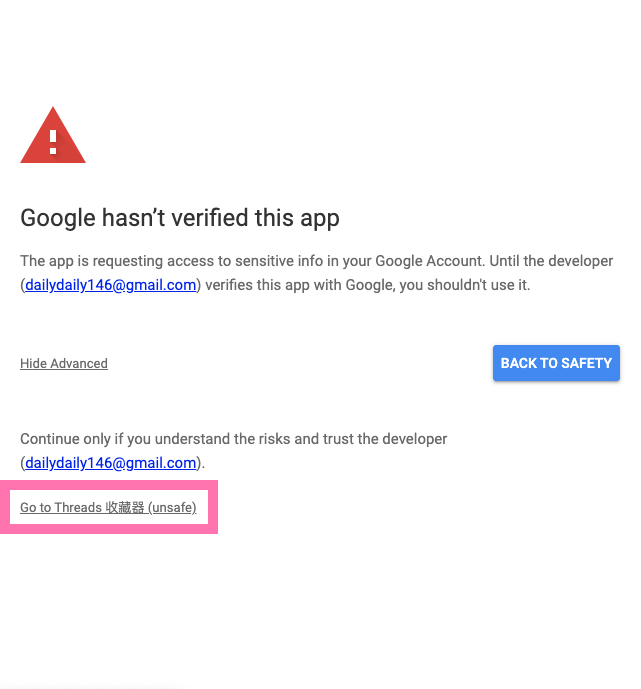
Task: Click the red warning triangle icon
Action: (x=53, y=135)
